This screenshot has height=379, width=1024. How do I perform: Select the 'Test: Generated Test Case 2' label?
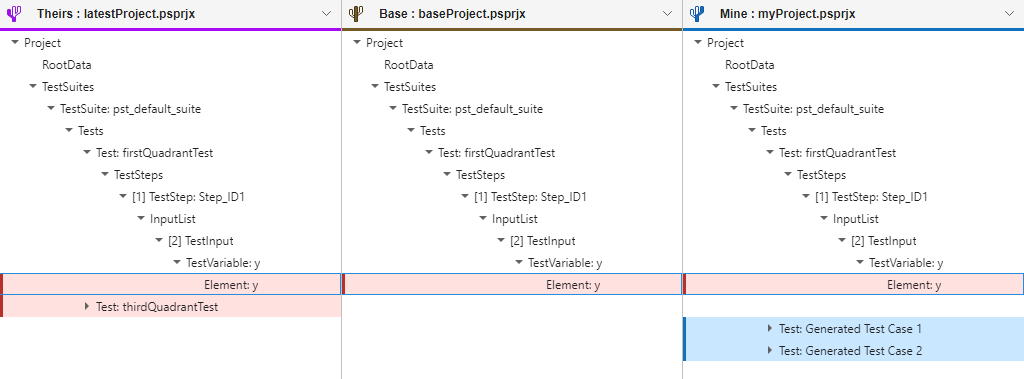tap(850, 351)
